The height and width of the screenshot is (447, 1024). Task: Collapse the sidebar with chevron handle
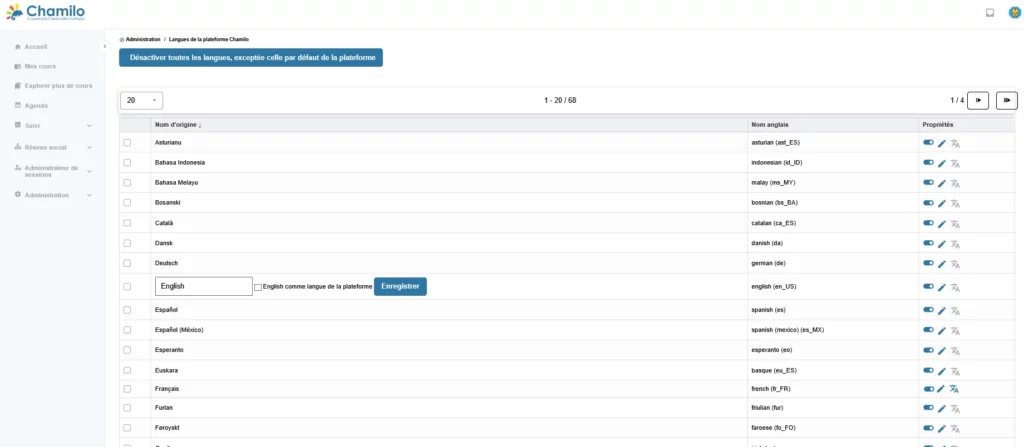[104, 46]
